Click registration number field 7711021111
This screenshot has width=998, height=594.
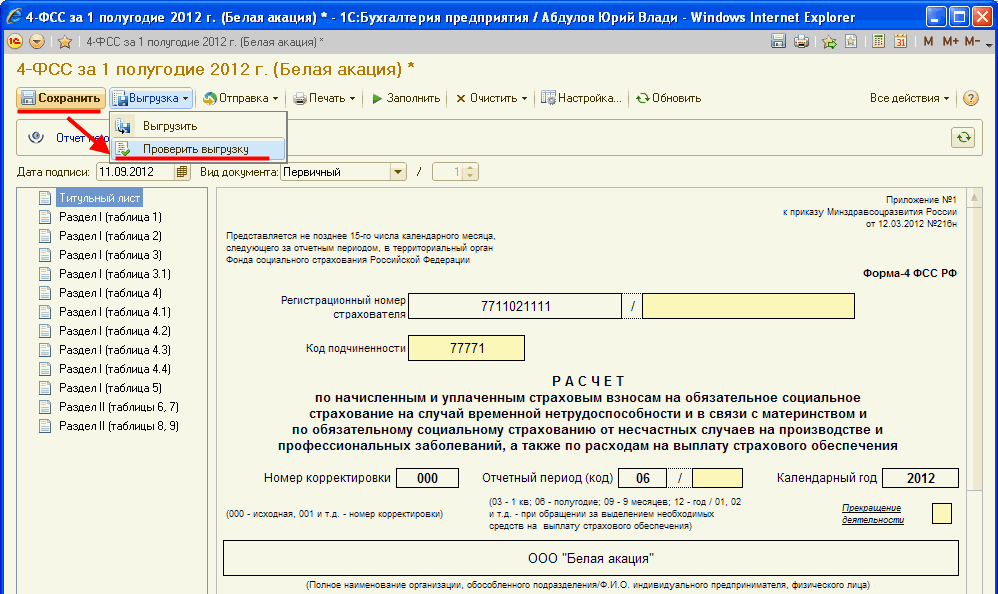click(515, 306)
